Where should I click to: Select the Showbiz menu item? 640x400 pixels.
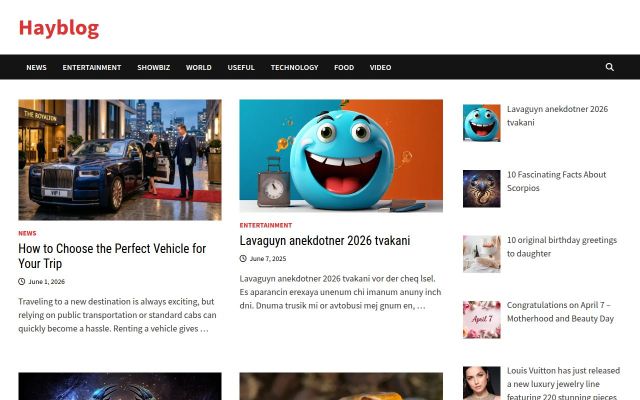point(153,67)
